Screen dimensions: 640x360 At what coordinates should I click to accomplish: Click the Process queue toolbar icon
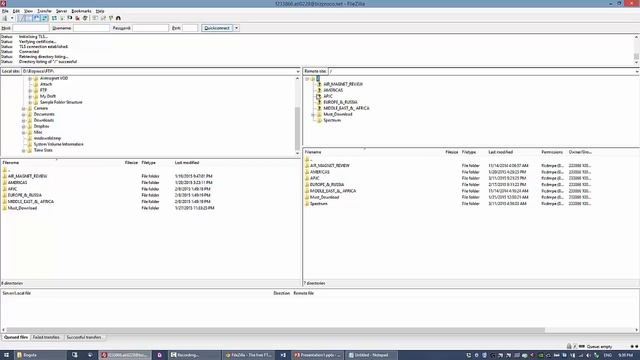(62, 18)
